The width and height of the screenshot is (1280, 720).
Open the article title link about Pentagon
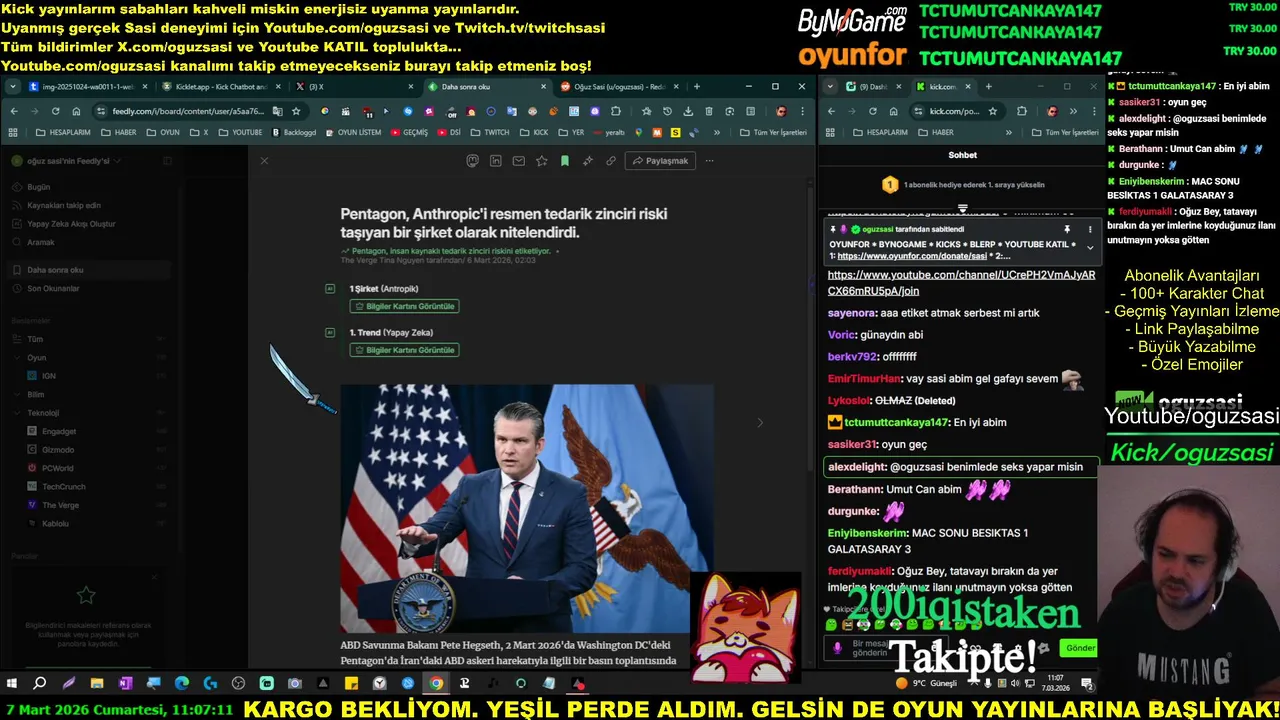[503, 223]
